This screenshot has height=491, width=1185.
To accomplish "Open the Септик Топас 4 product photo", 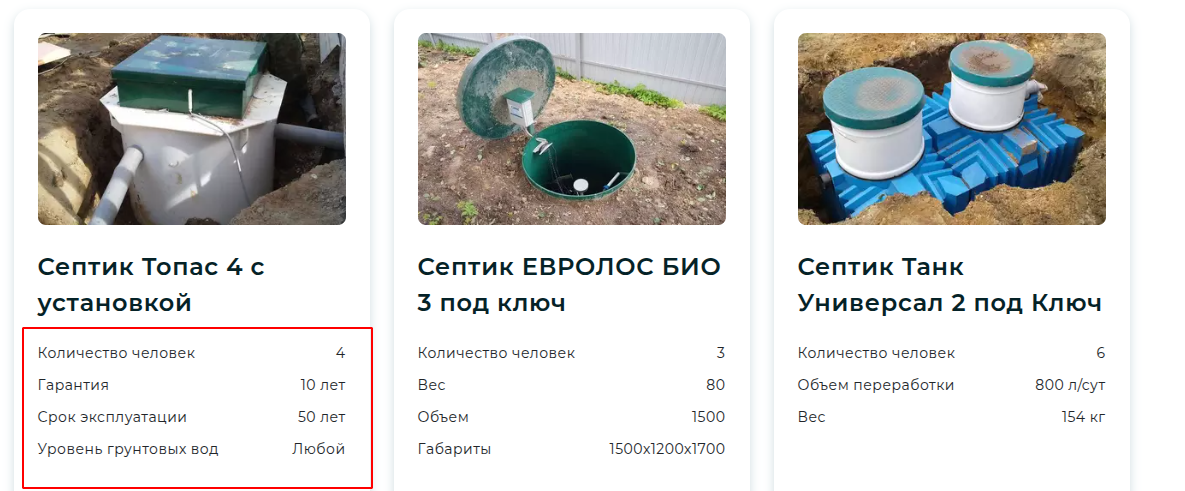I will point(192,128).
